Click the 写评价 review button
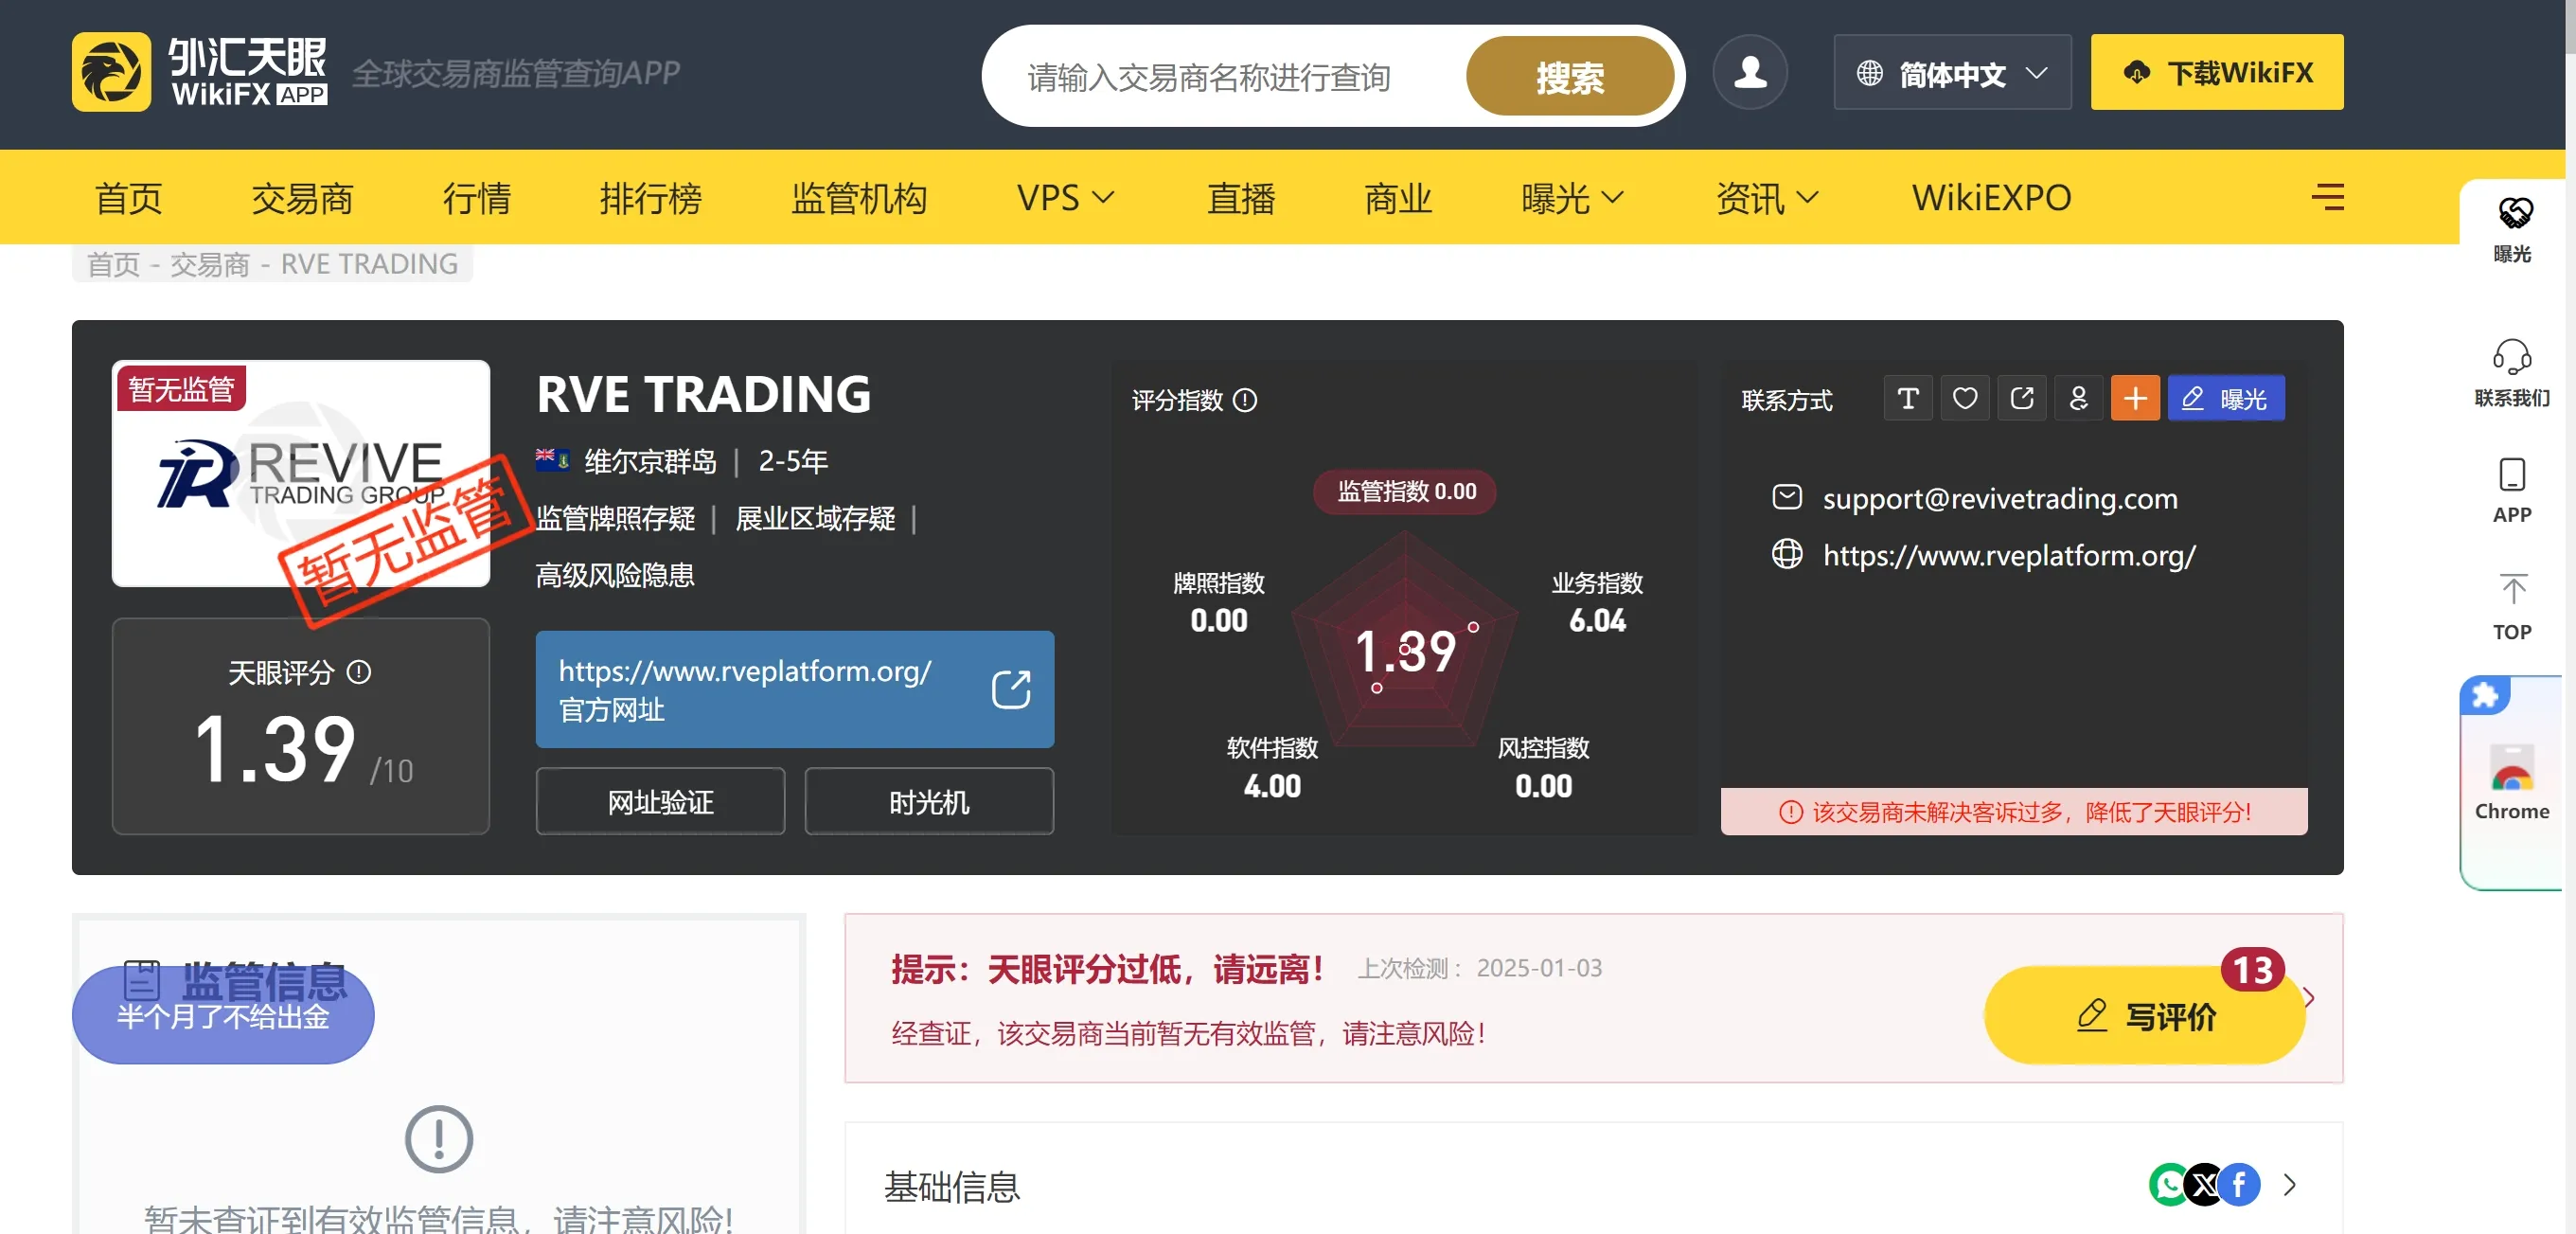 coord(2144,1015)
